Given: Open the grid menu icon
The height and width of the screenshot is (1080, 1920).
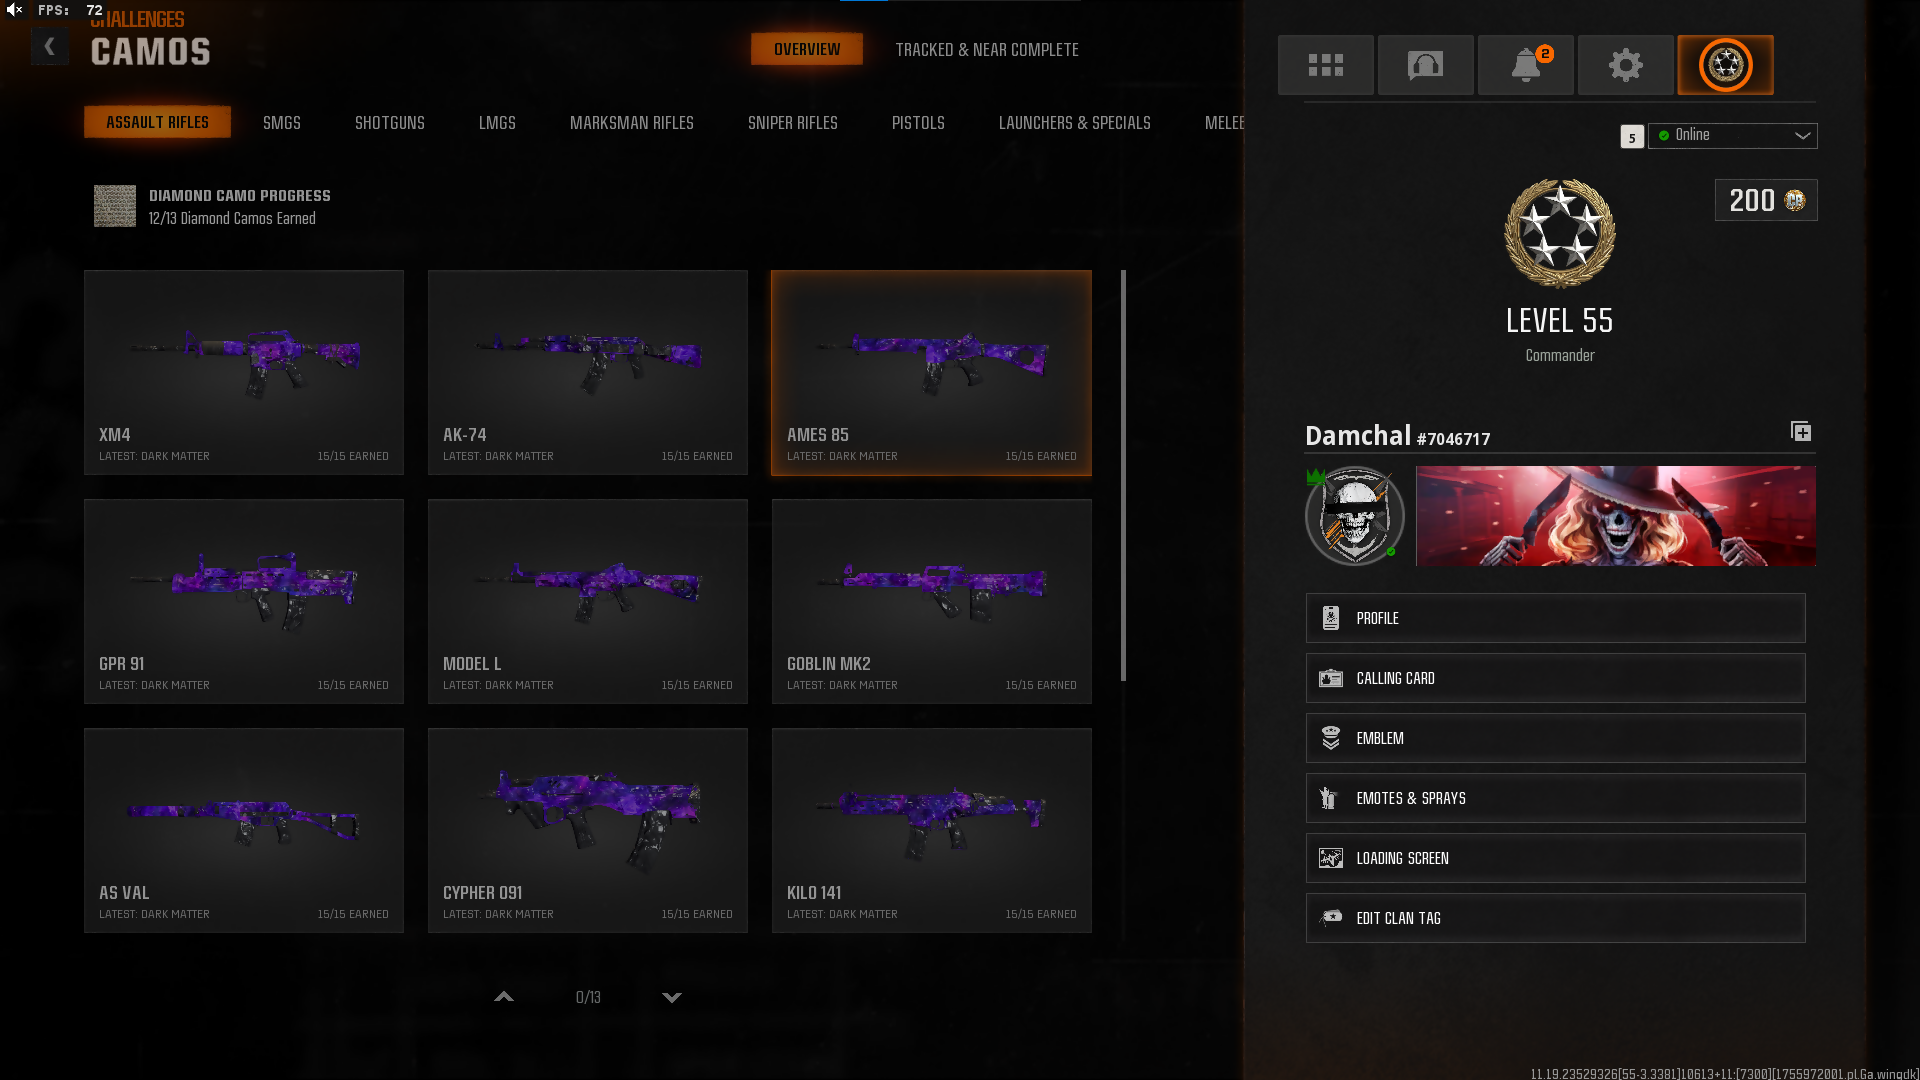Looking at the screenshot, I should (x=1325, y=65).
